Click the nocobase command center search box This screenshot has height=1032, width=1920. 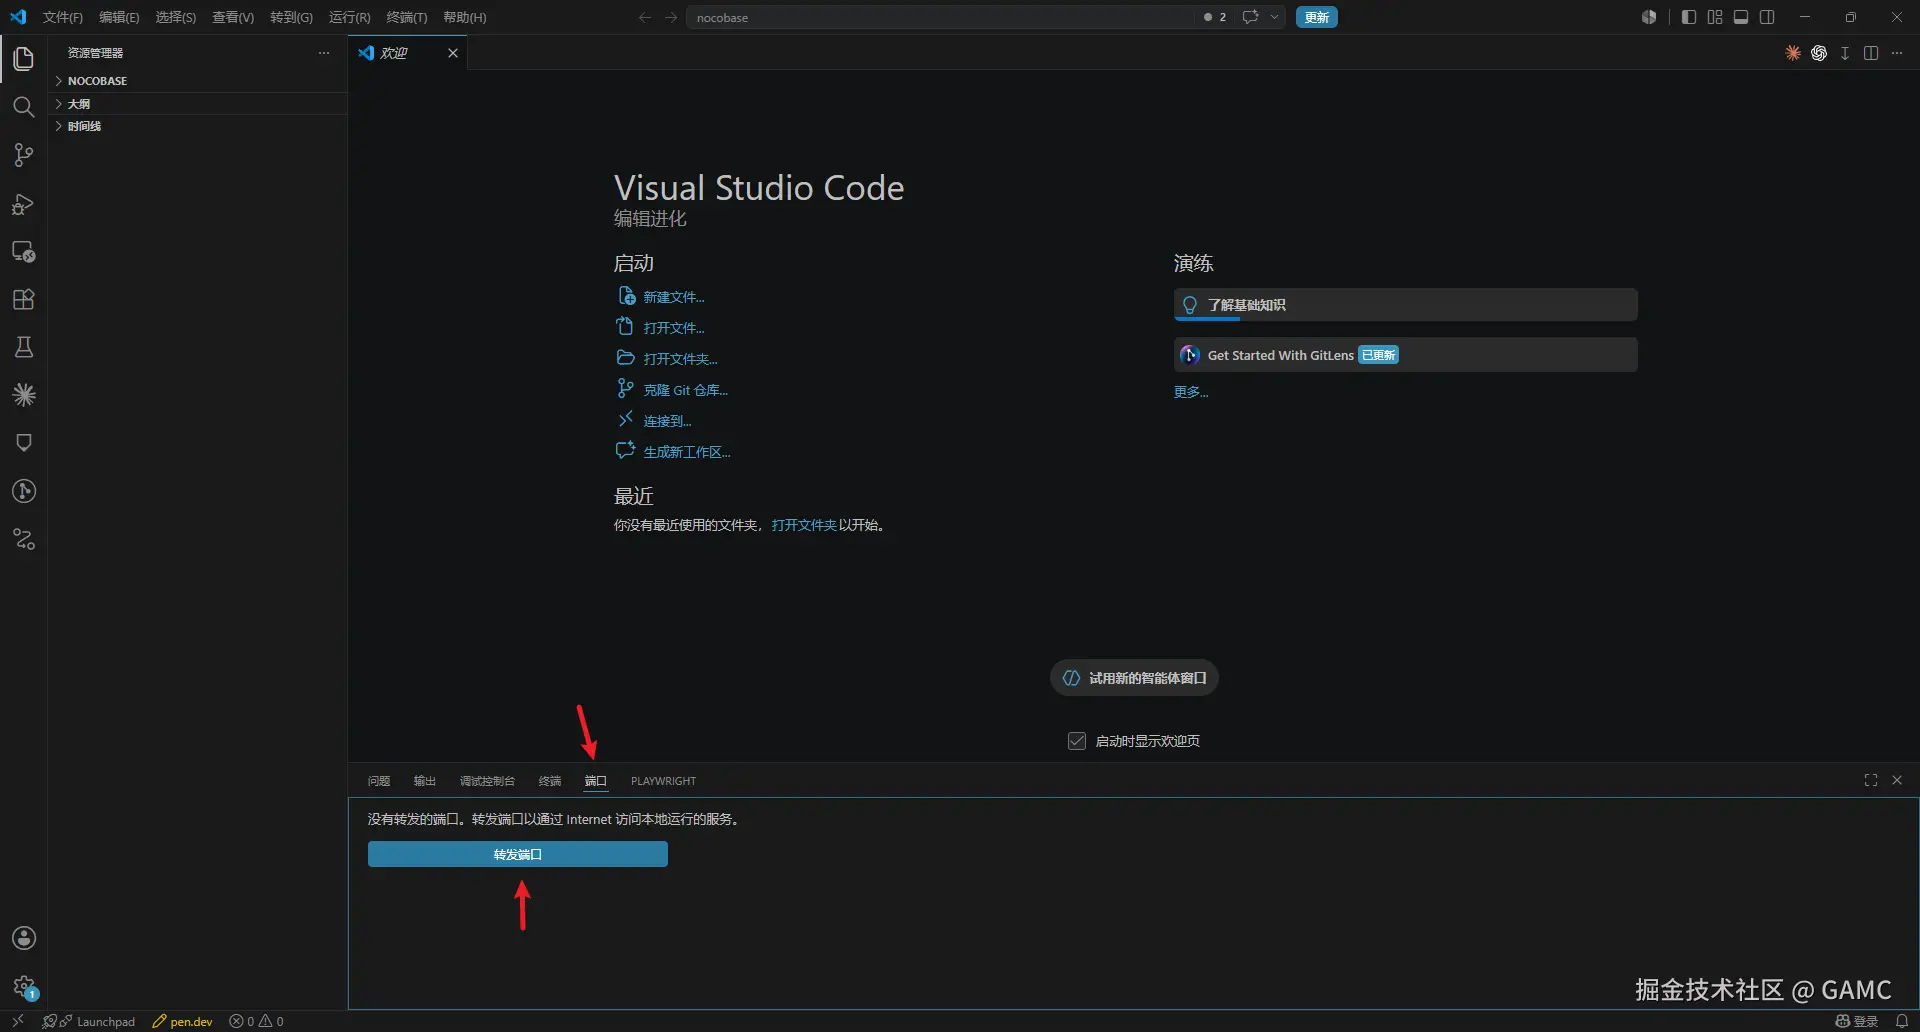coord(940,17)
